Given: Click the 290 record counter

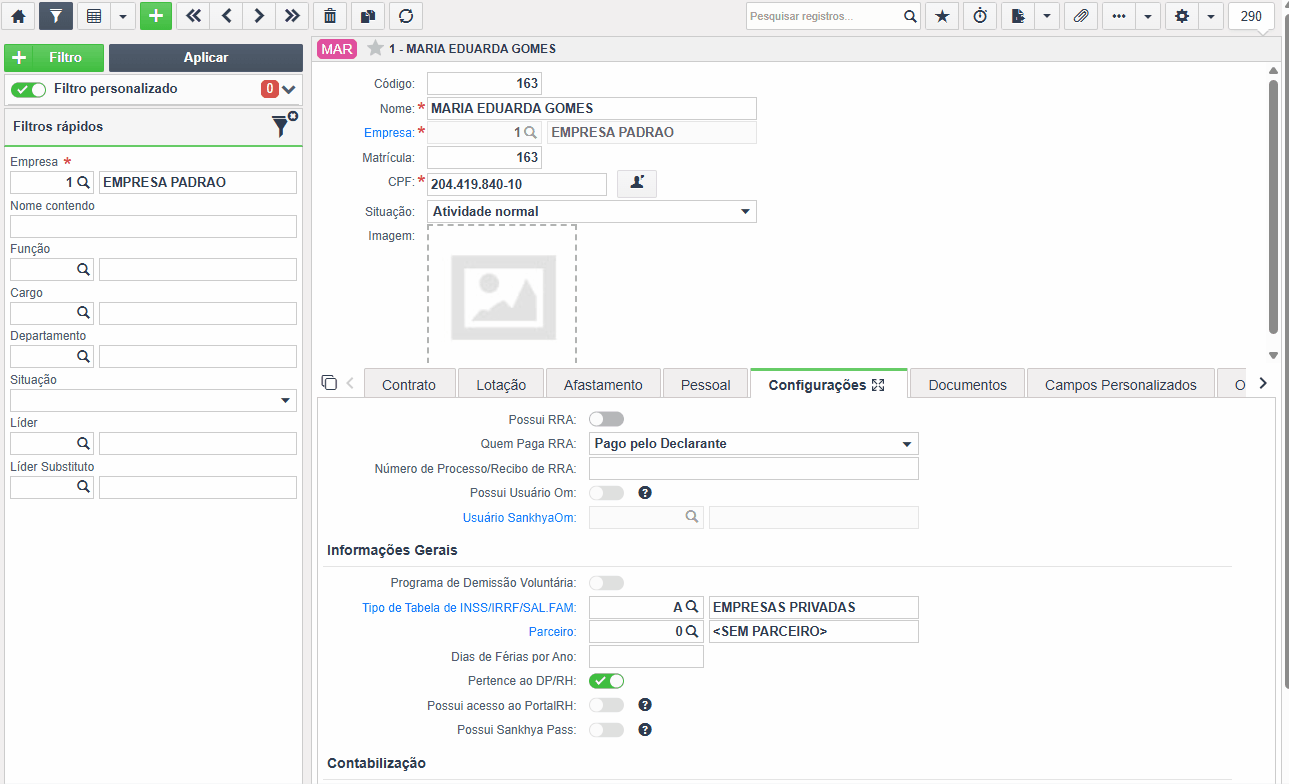Looking at the screenshot, I should tap(1250, 16).
